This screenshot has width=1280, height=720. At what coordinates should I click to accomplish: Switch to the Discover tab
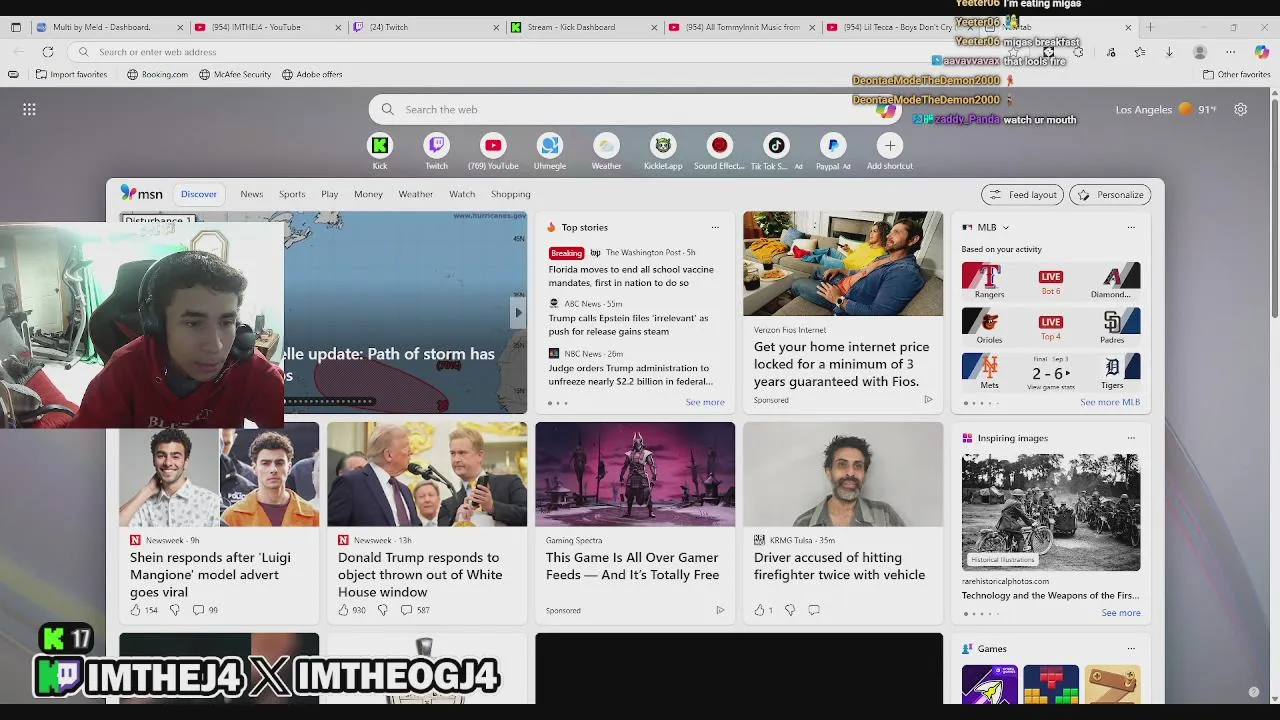[198, 194]
